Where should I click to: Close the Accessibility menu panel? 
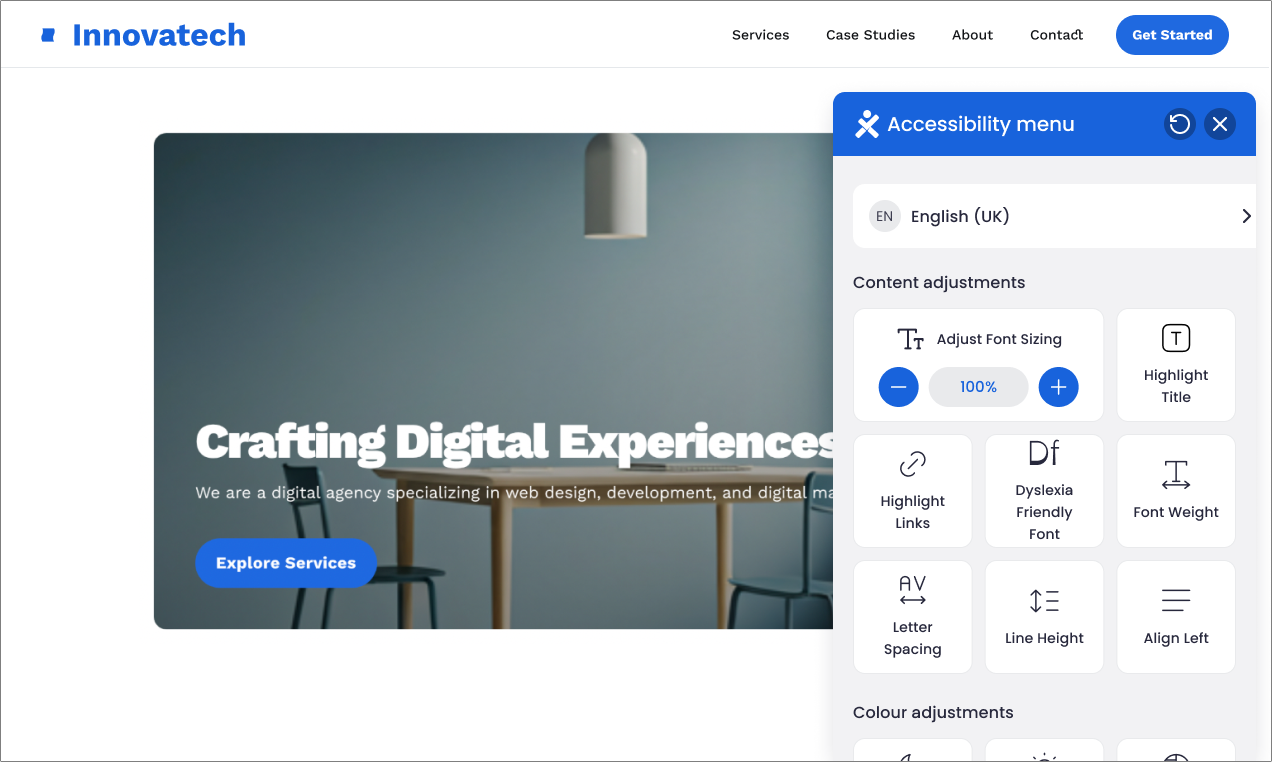1220,124
